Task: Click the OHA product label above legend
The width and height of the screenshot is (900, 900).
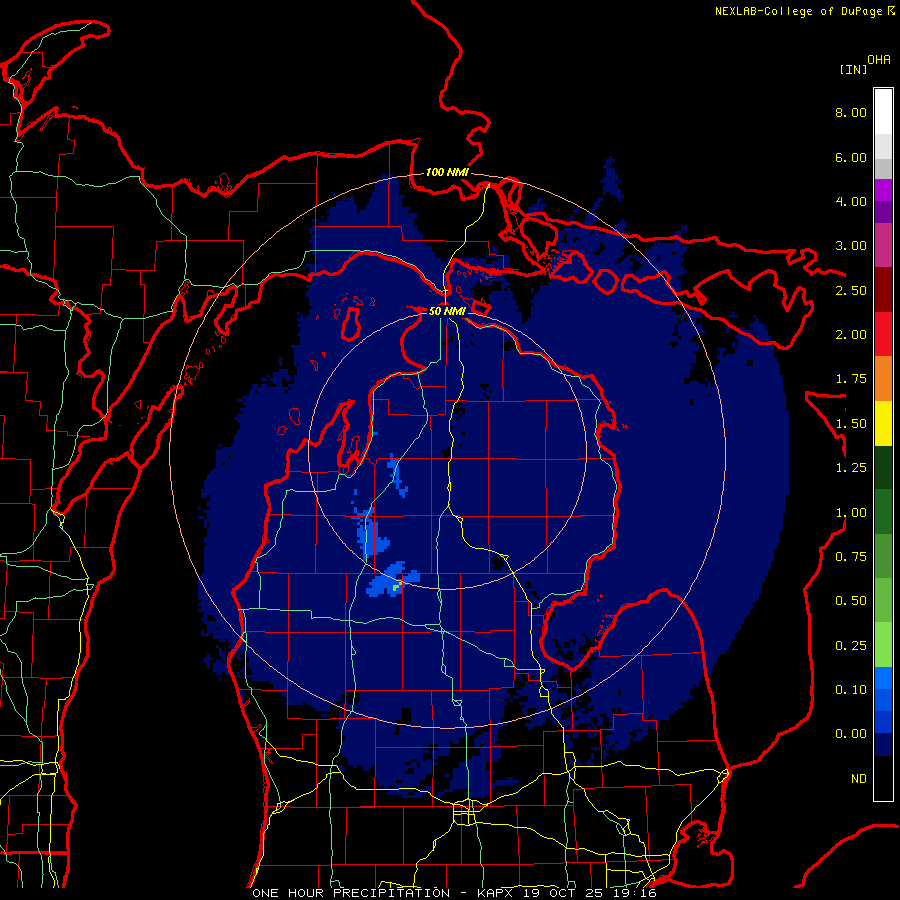Action: coord(879,60)
